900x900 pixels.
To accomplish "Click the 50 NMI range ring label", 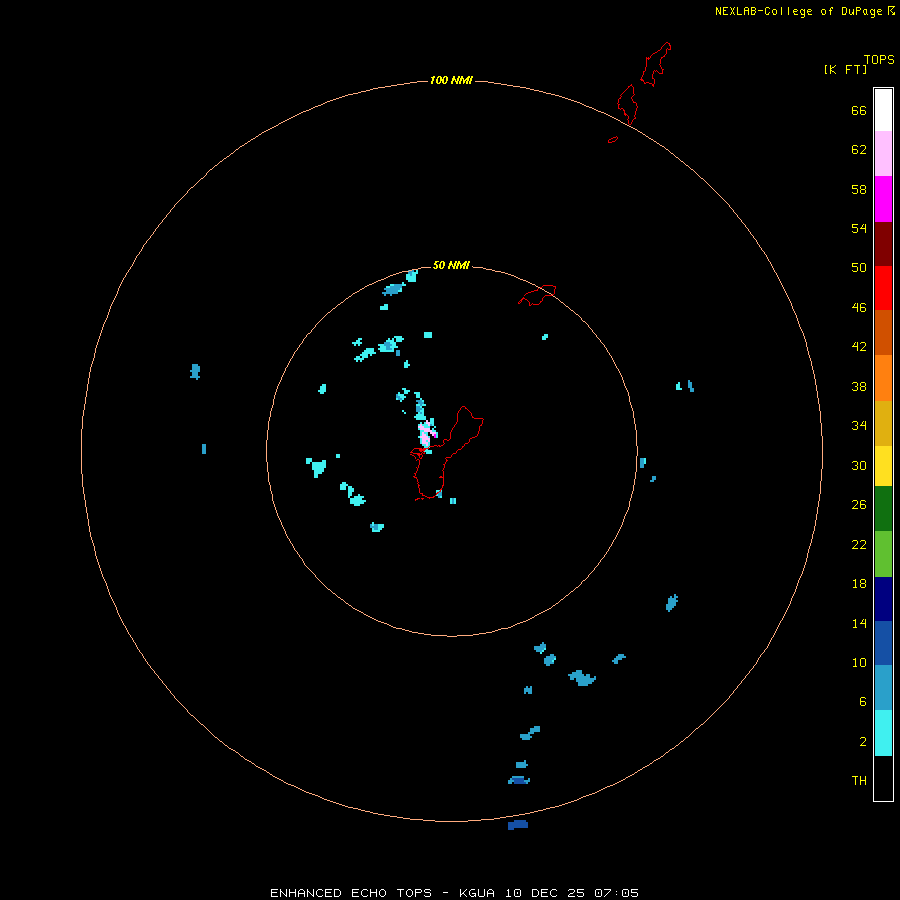I will 451,265.
